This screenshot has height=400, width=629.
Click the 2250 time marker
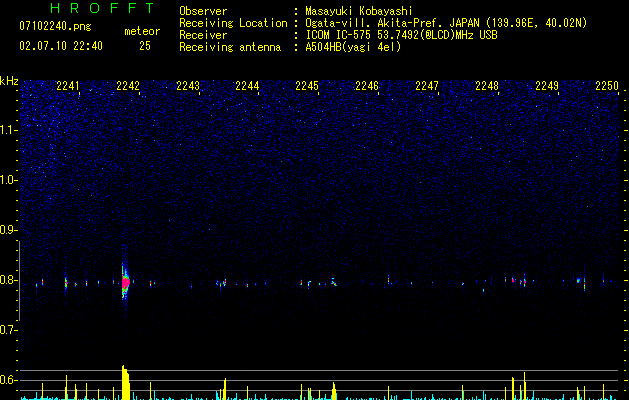coord(607,86)
